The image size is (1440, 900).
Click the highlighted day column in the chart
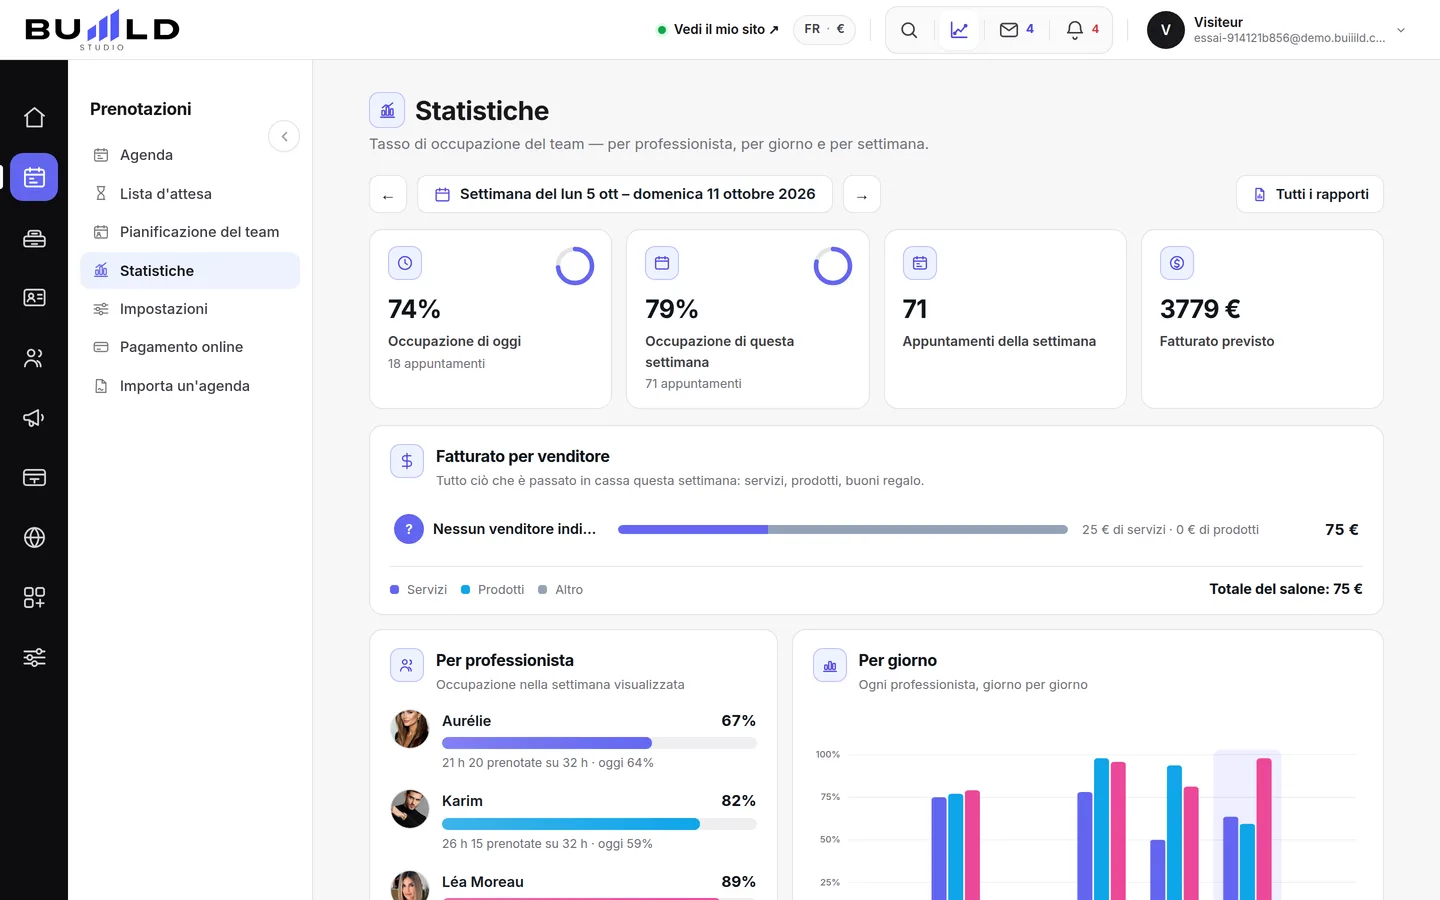coord(1247,825)
